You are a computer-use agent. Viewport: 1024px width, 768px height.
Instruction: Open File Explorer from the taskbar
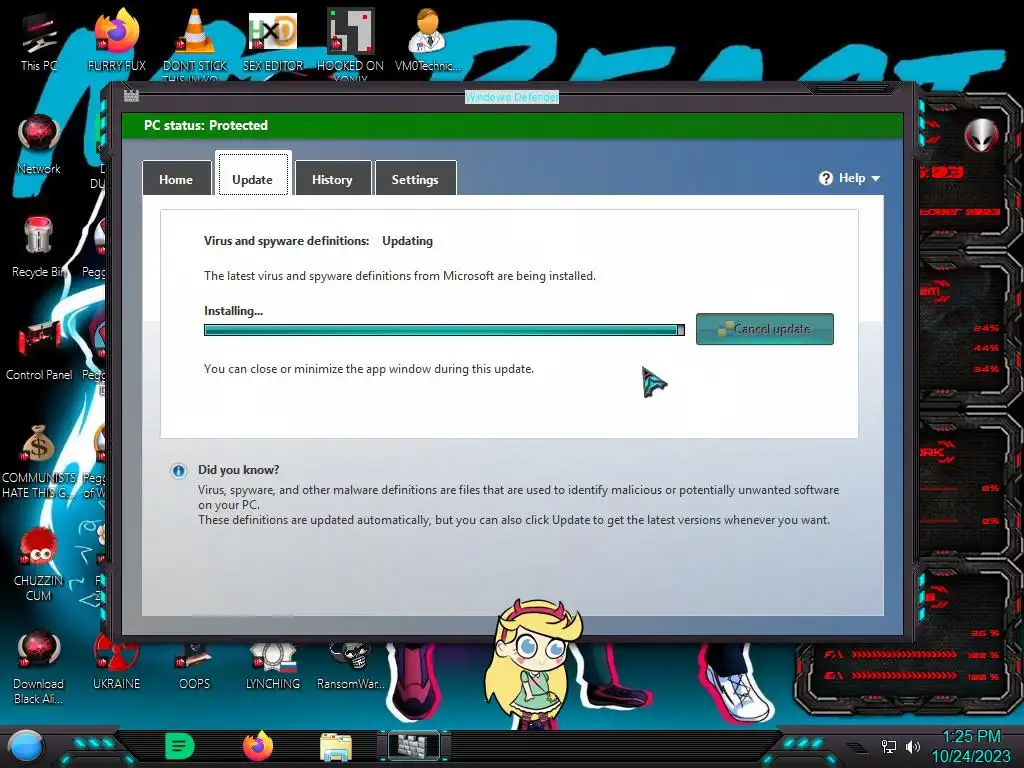[x=336, y=747]
